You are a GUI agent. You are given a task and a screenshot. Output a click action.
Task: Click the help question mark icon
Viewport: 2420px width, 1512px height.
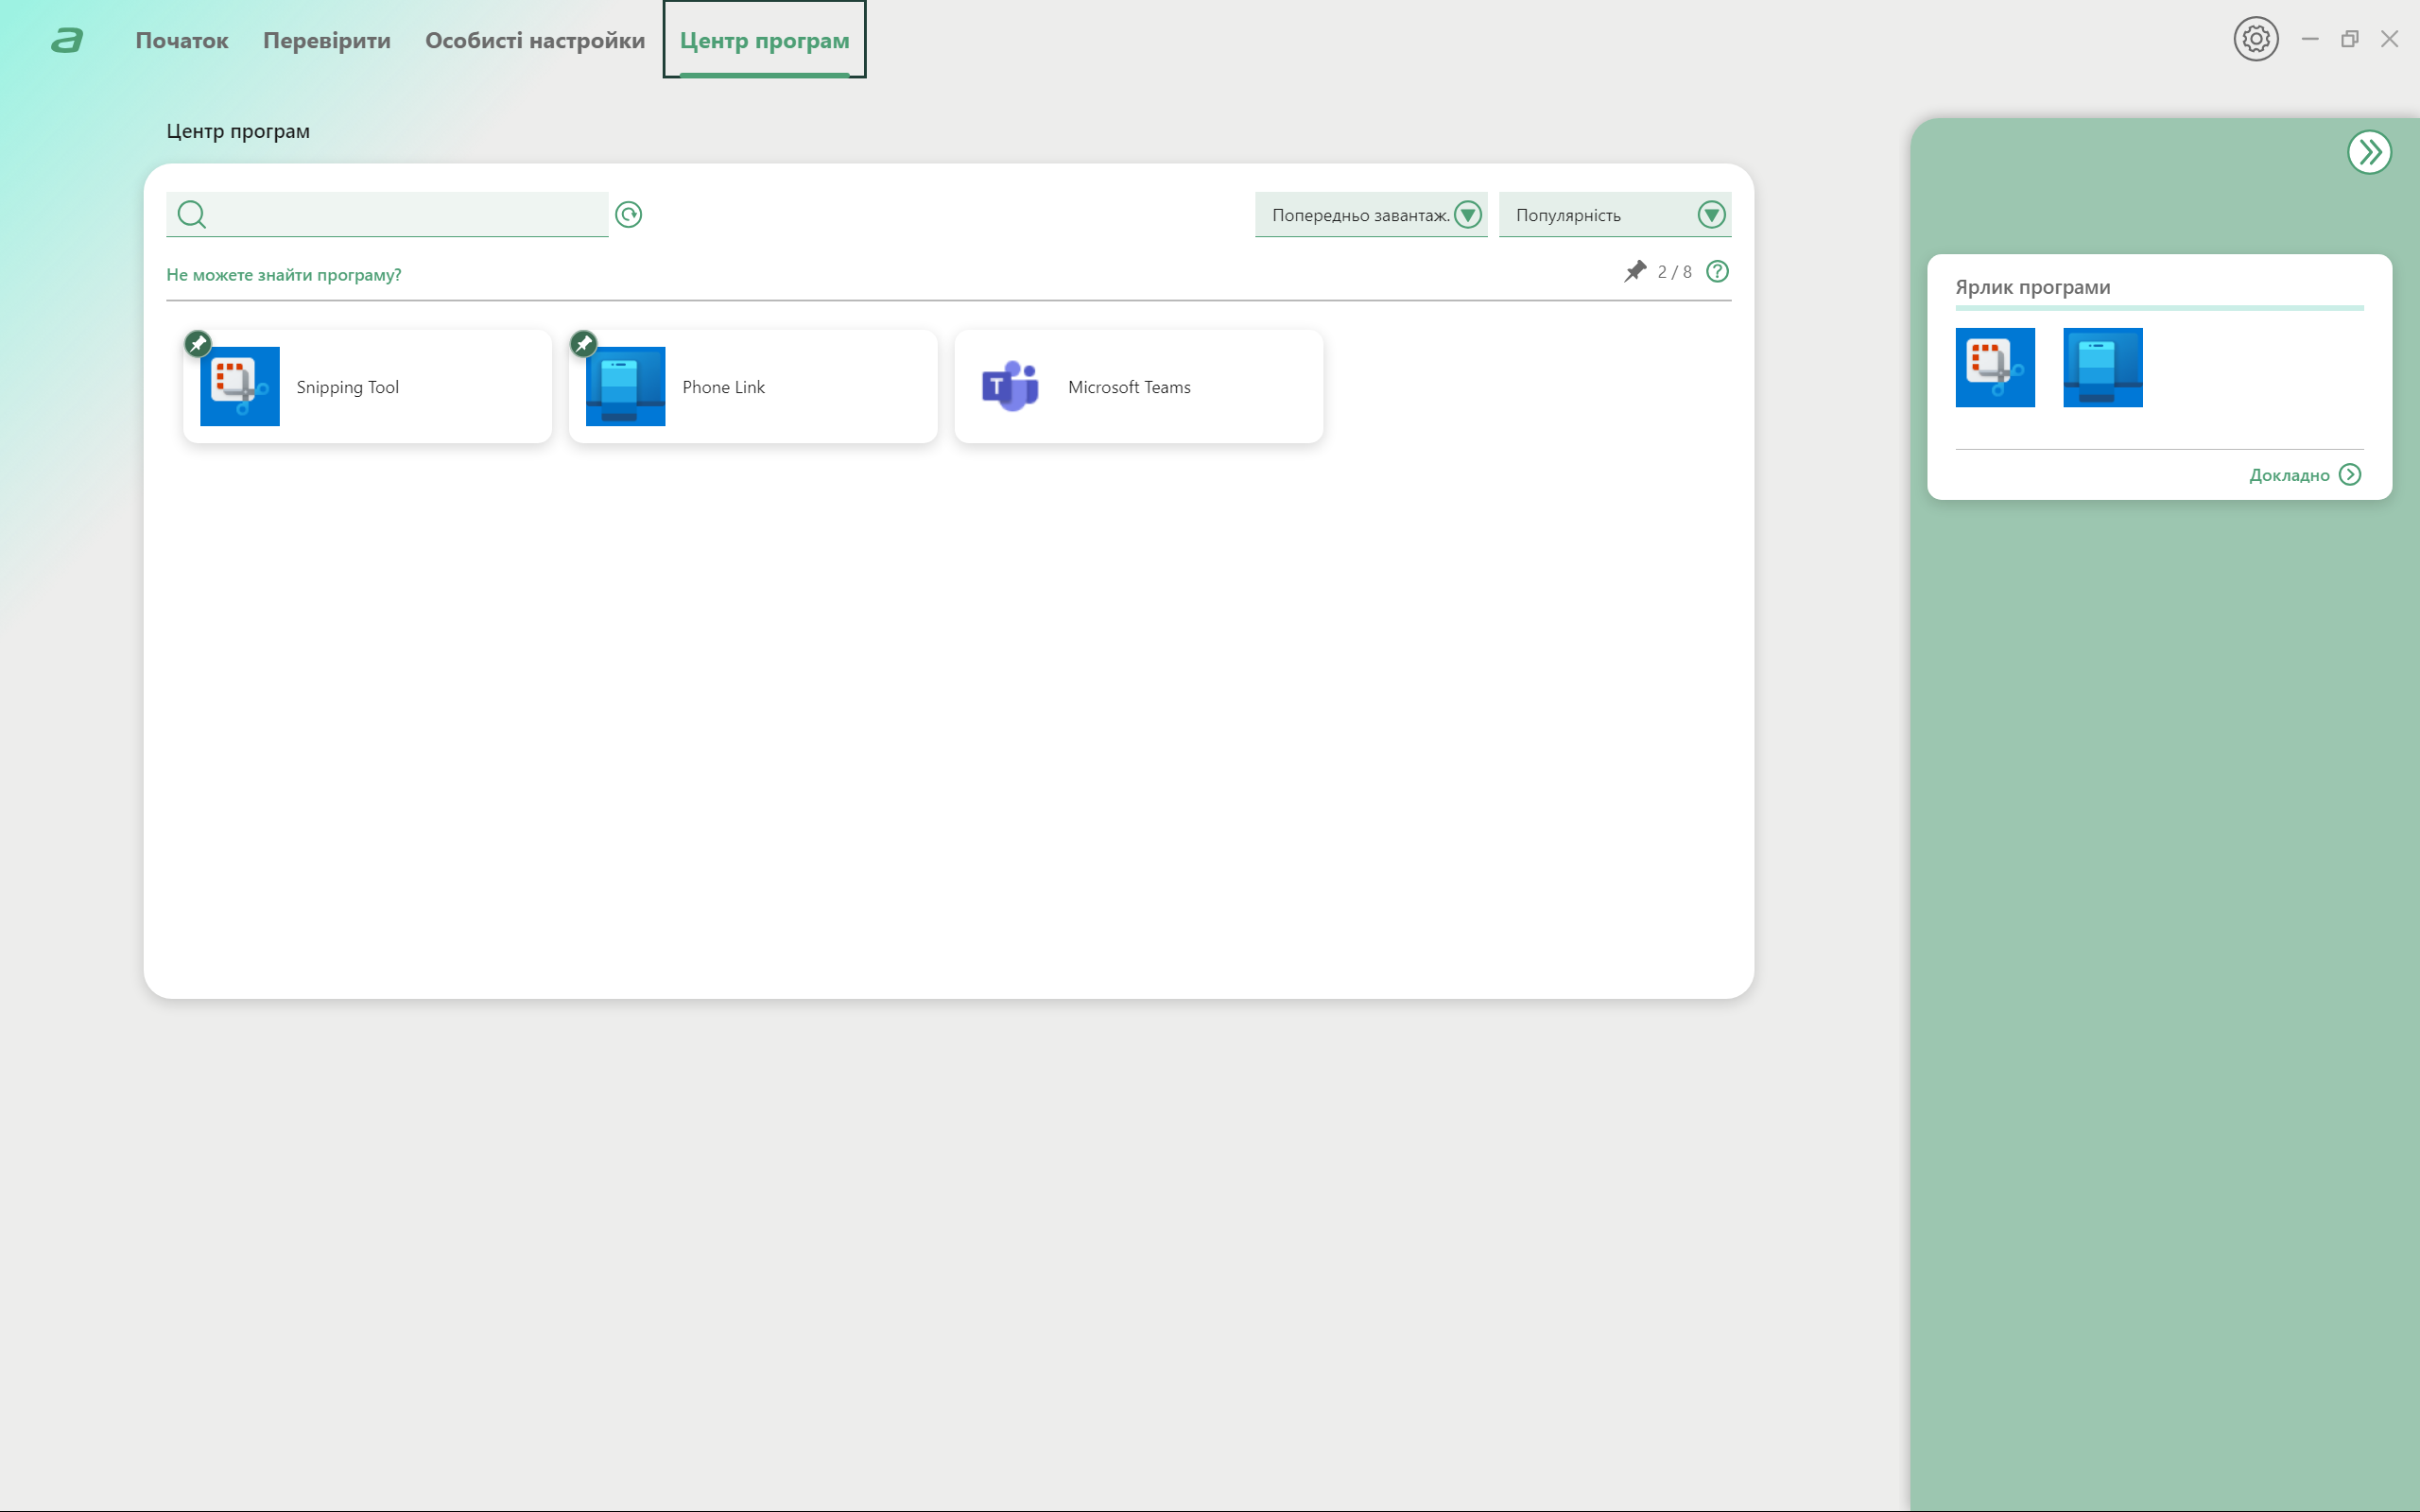coord(1717,271)
